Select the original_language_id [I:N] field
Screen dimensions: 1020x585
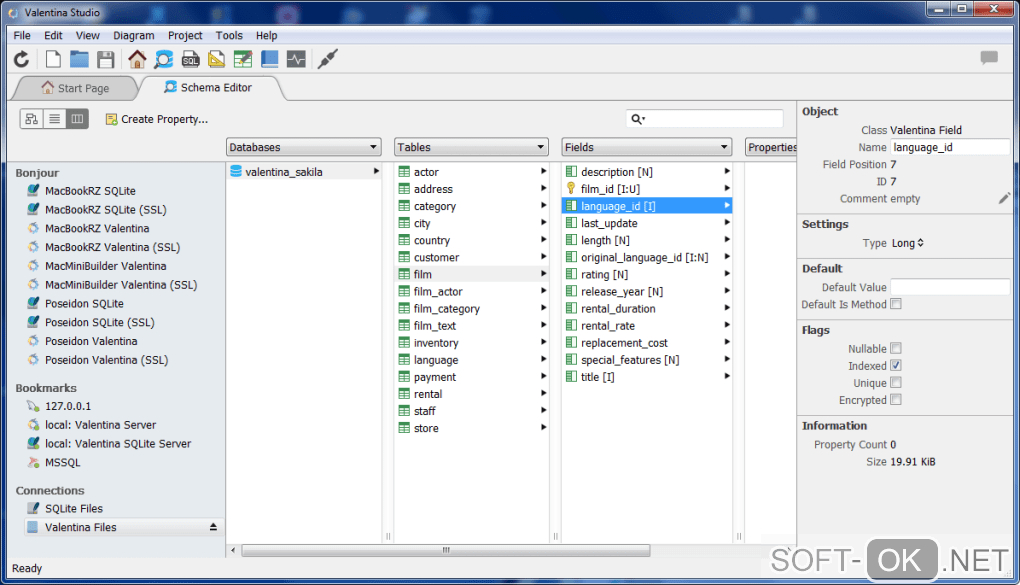tap(647, 257)
